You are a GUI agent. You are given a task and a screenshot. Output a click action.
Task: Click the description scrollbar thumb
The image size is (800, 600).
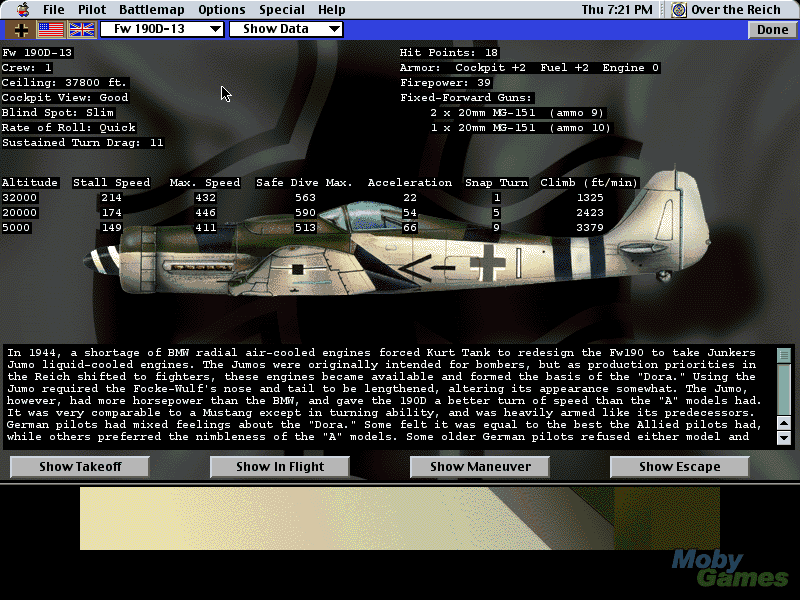point(784,355)
